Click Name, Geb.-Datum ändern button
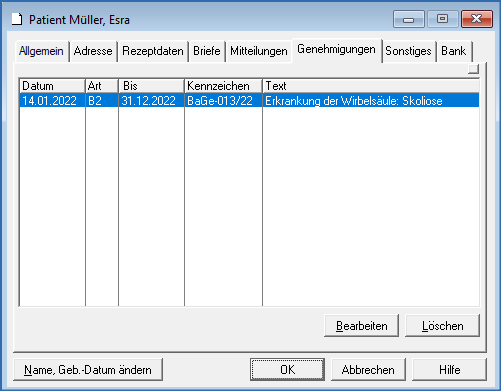The image size is (501, 391). (88, 370)
